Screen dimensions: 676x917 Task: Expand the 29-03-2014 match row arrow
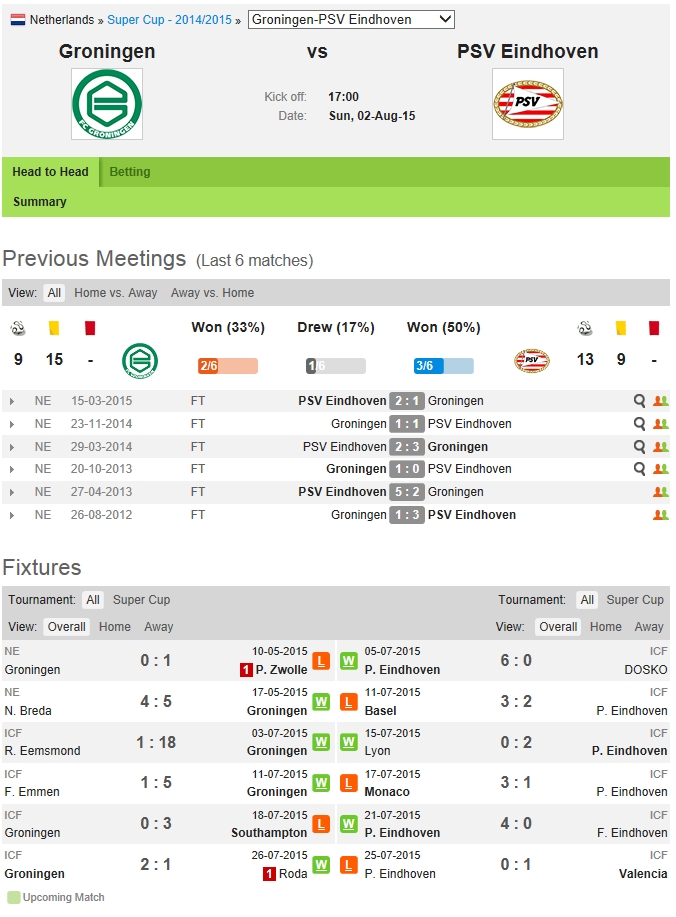pyautogui.click(x=12, y=447)
